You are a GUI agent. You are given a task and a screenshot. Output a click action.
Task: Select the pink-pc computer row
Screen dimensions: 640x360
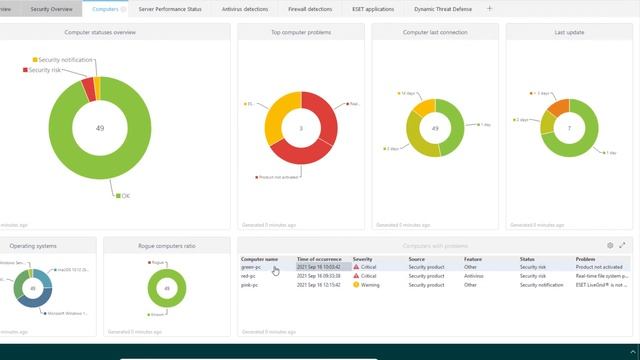click(435, 285)
